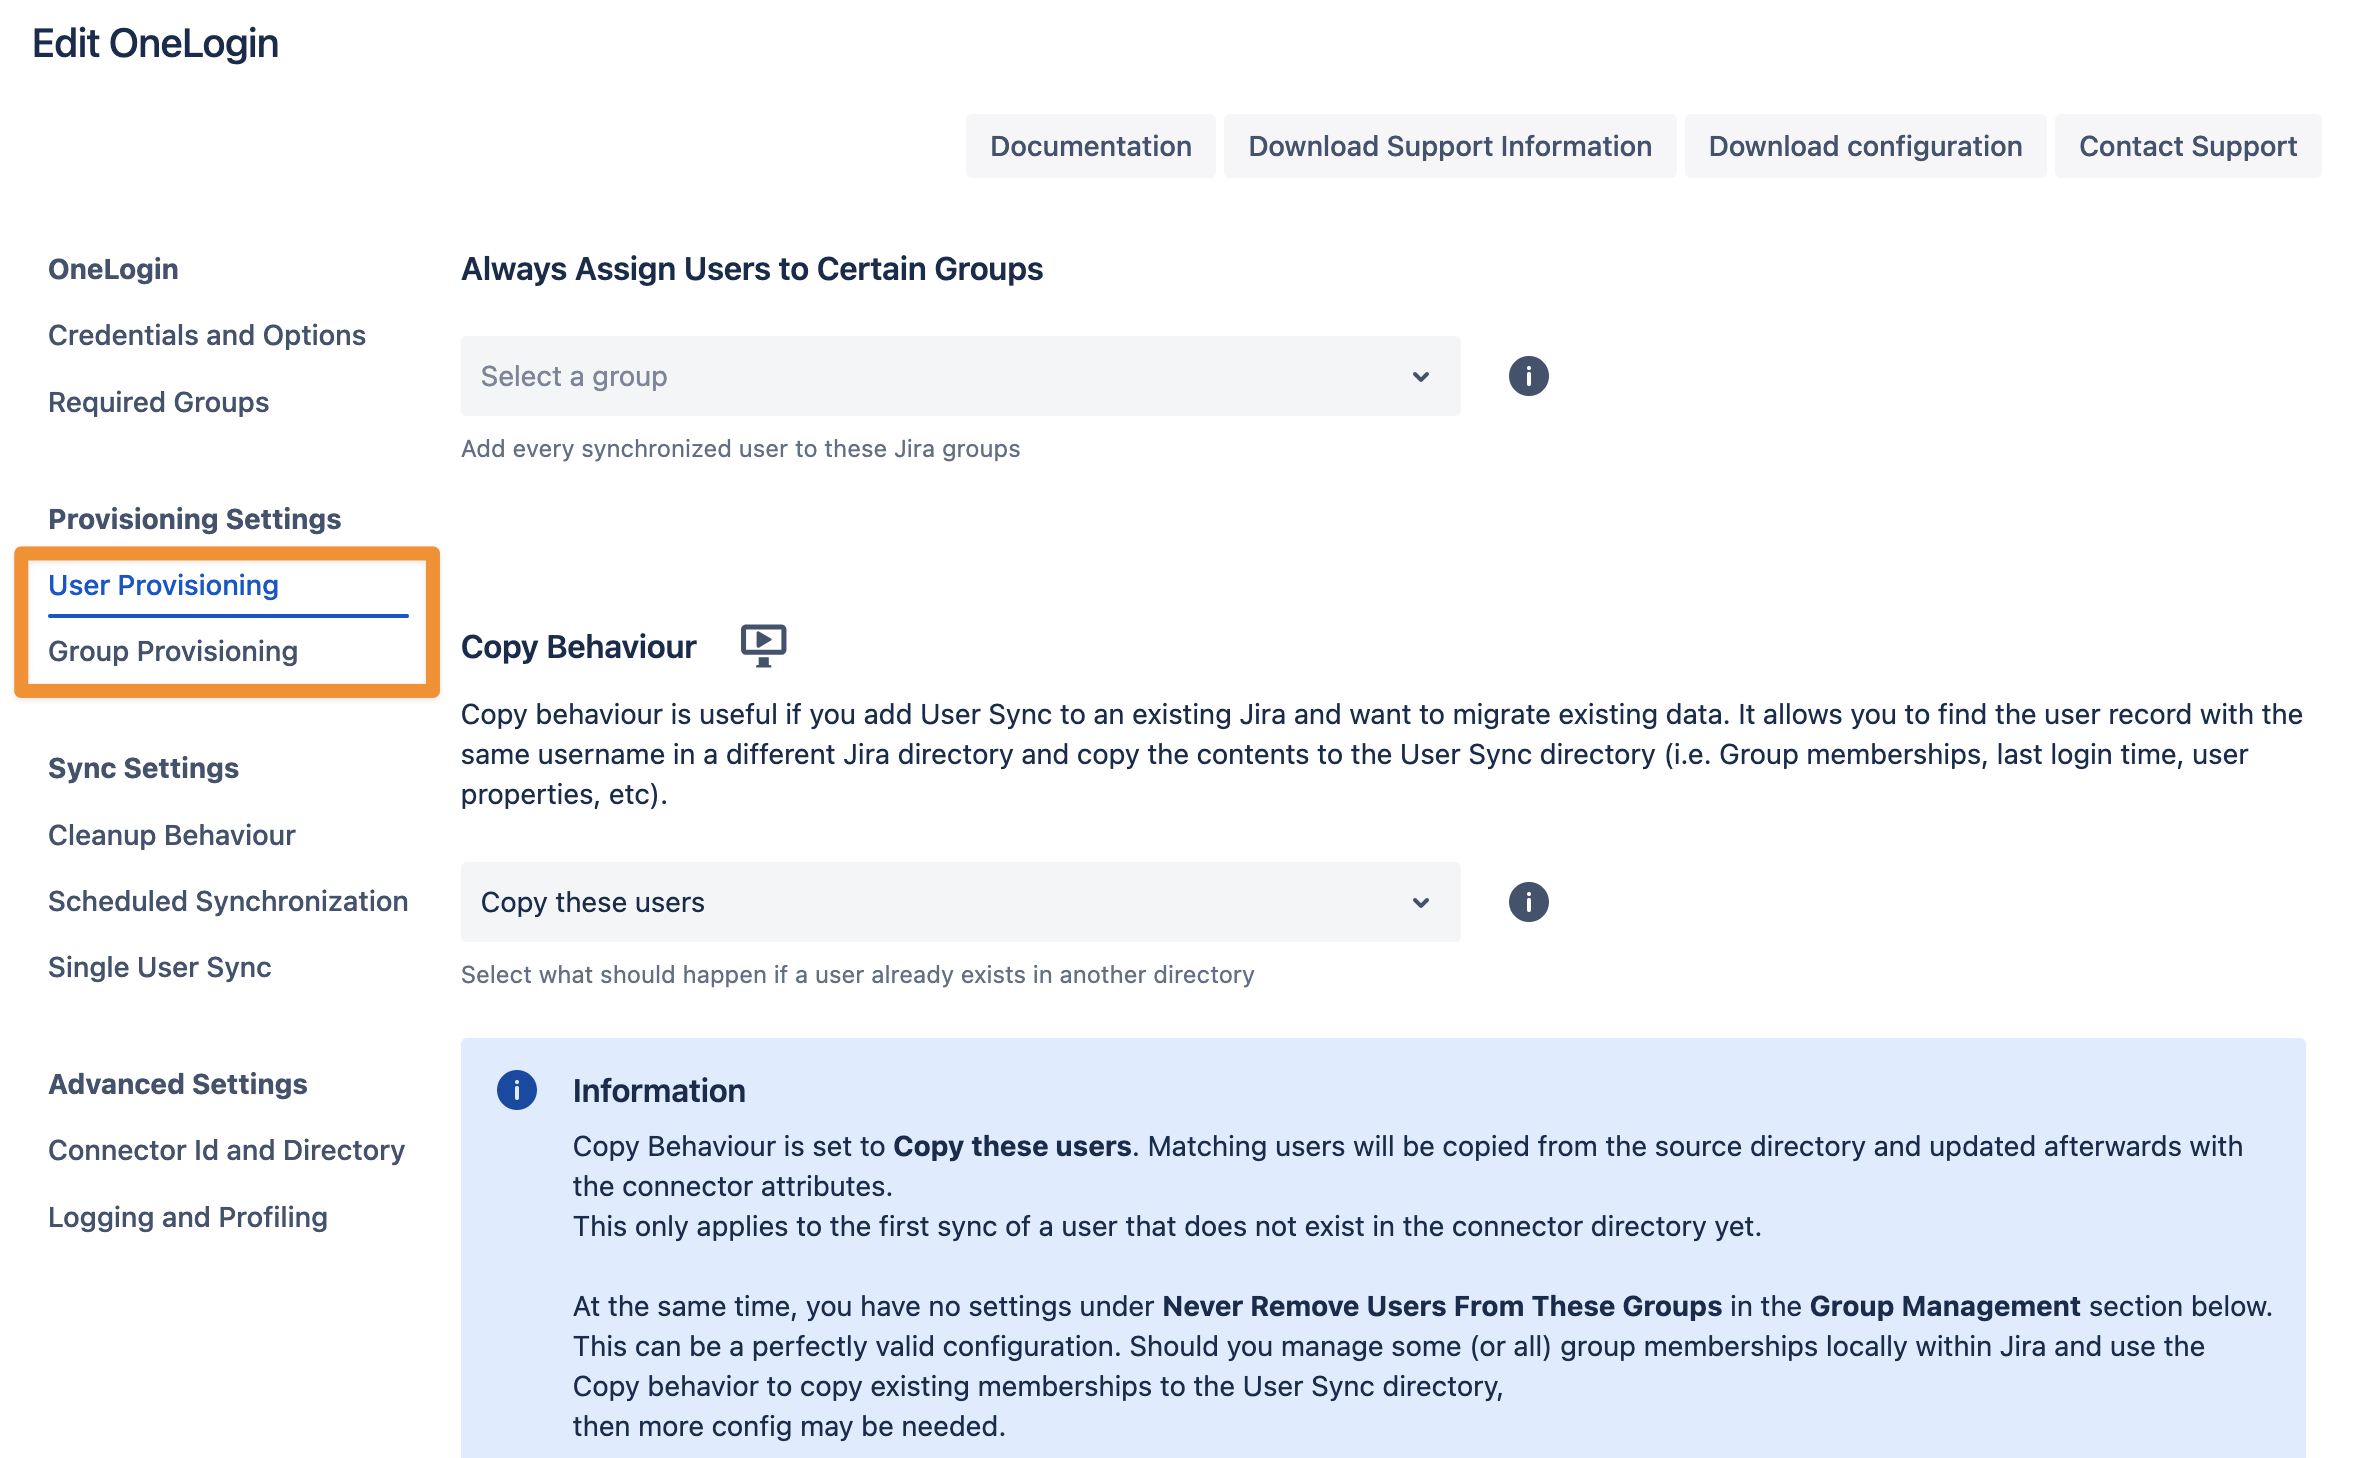Click the Sync Settings heading
Screen dimensions: 2356x1458
[143, 768]
